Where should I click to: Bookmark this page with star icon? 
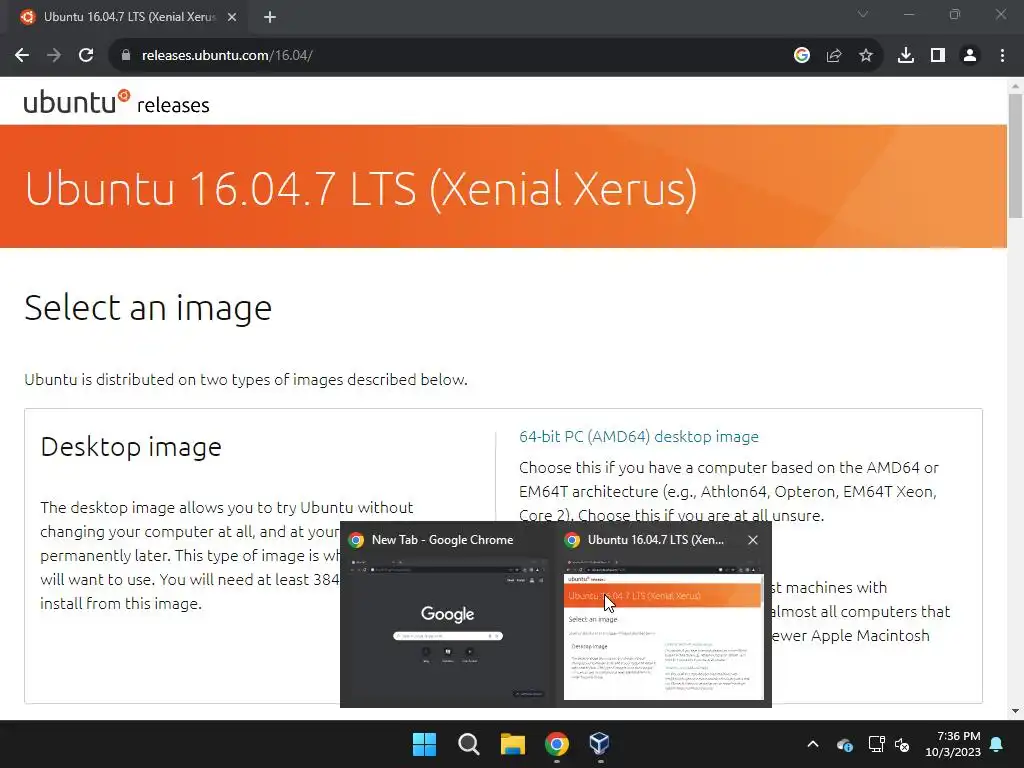point(866,56)
